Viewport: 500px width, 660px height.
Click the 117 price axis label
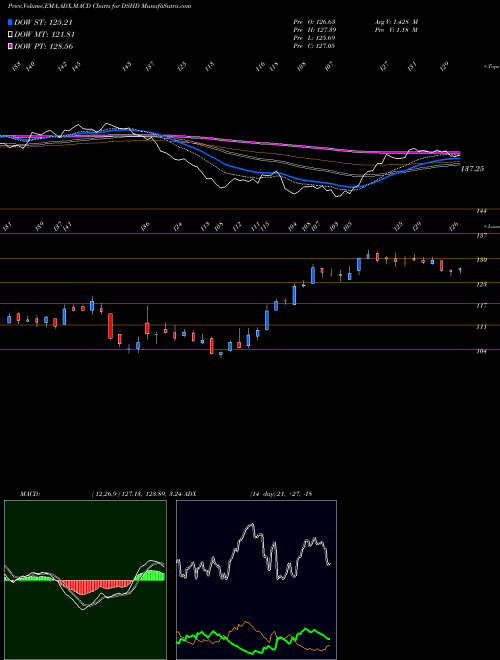pos(481,306)
